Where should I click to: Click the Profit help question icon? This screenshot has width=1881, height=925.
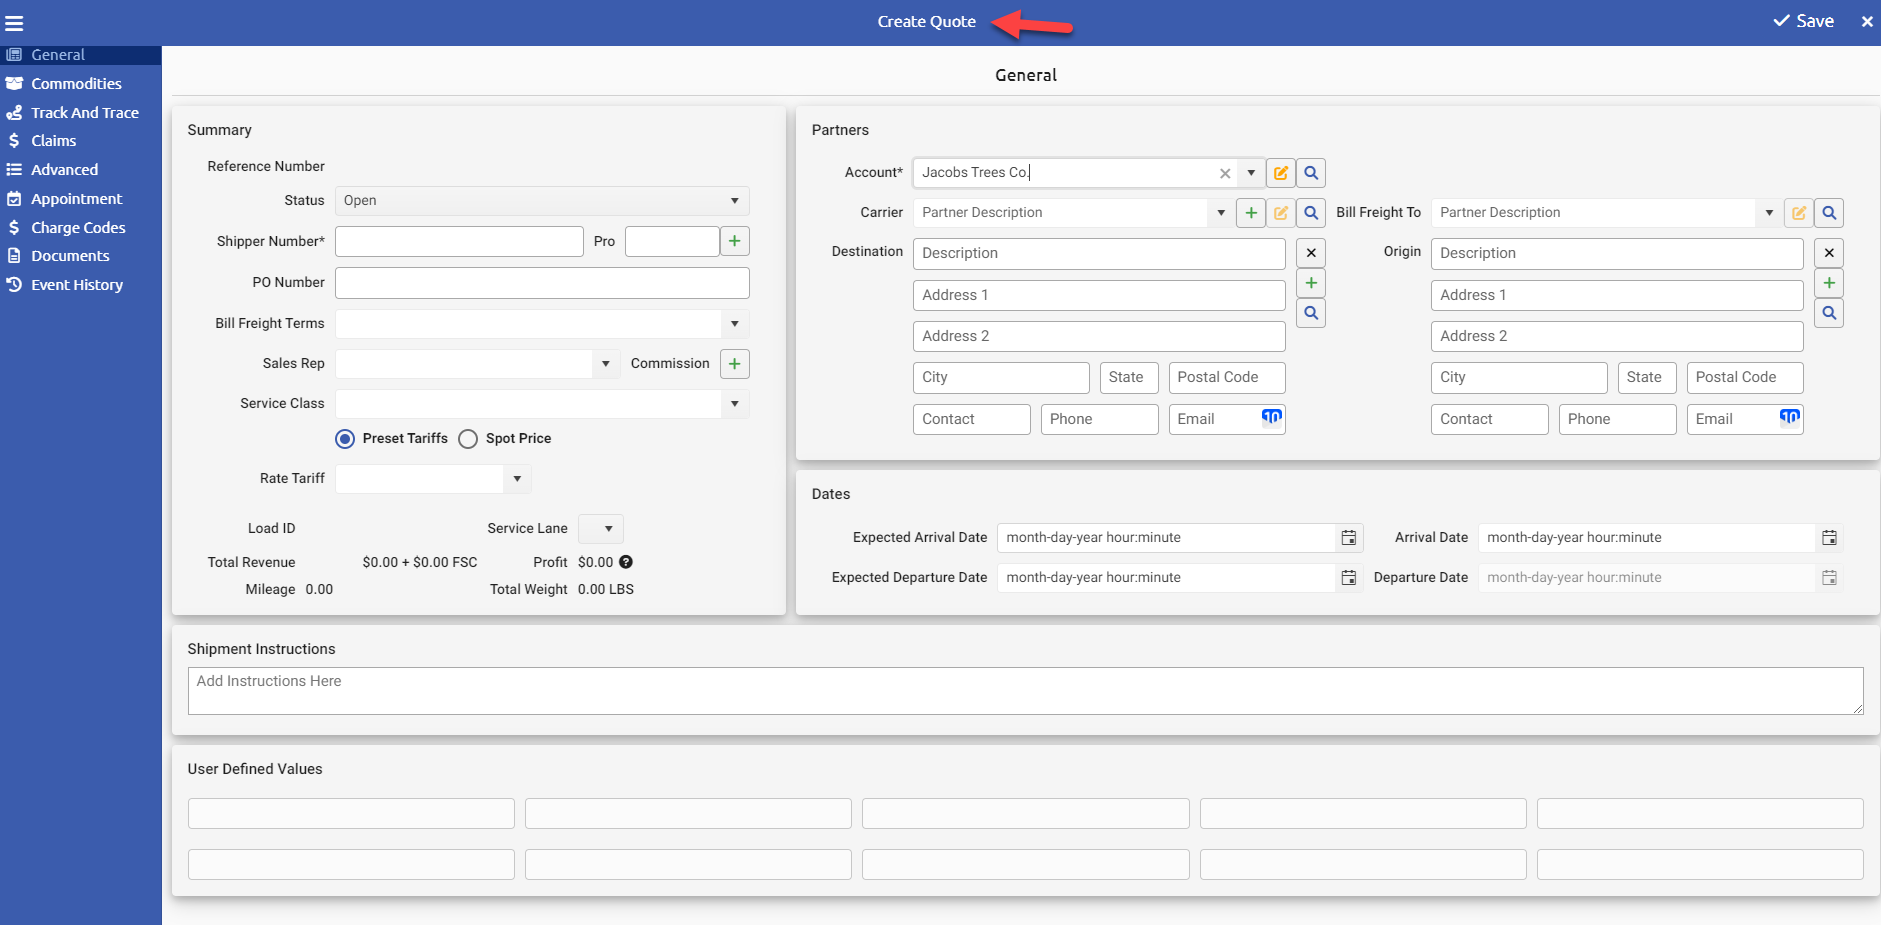click(626, 562)
